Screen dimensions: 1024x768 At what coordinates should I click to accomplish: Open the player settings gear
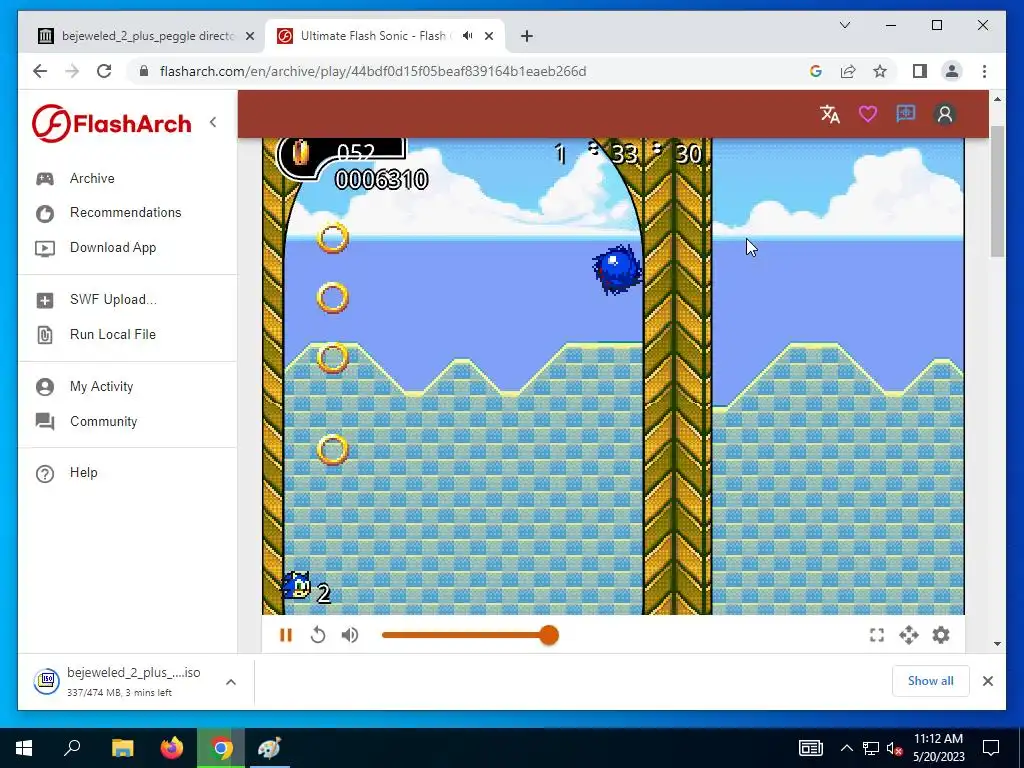click(940, 635)
